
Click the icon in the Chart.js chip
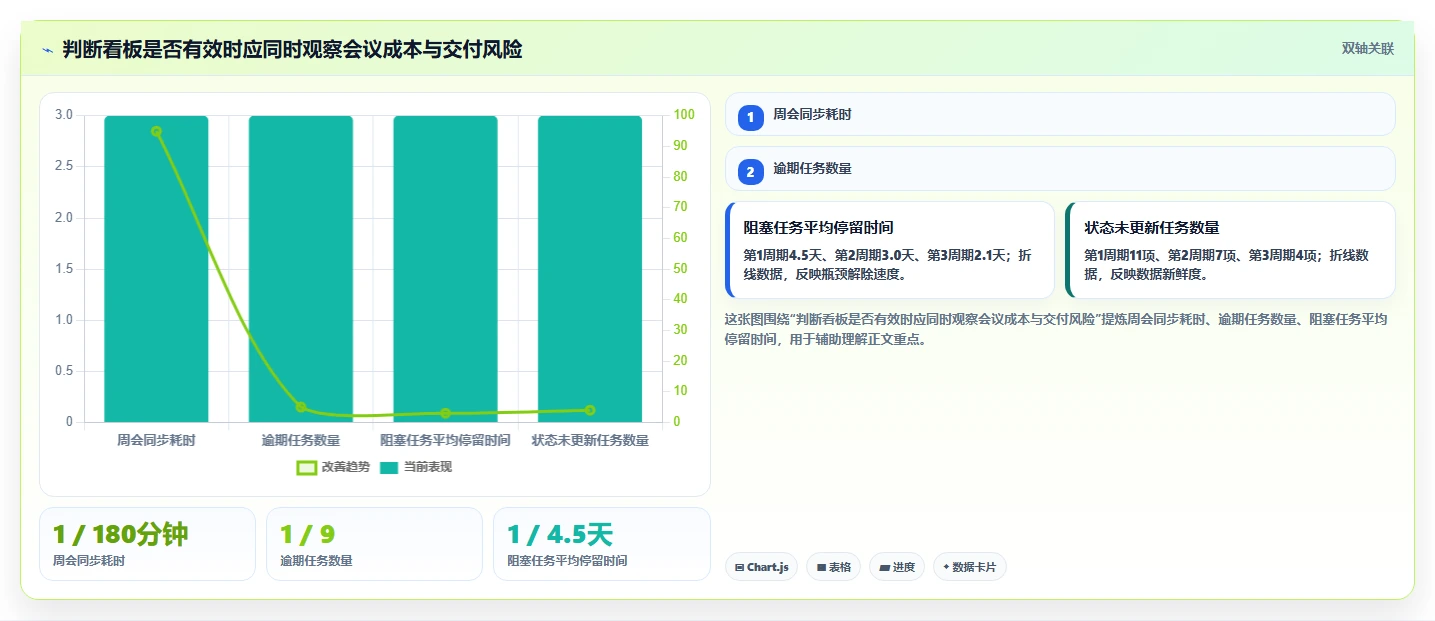click(739, 567)
